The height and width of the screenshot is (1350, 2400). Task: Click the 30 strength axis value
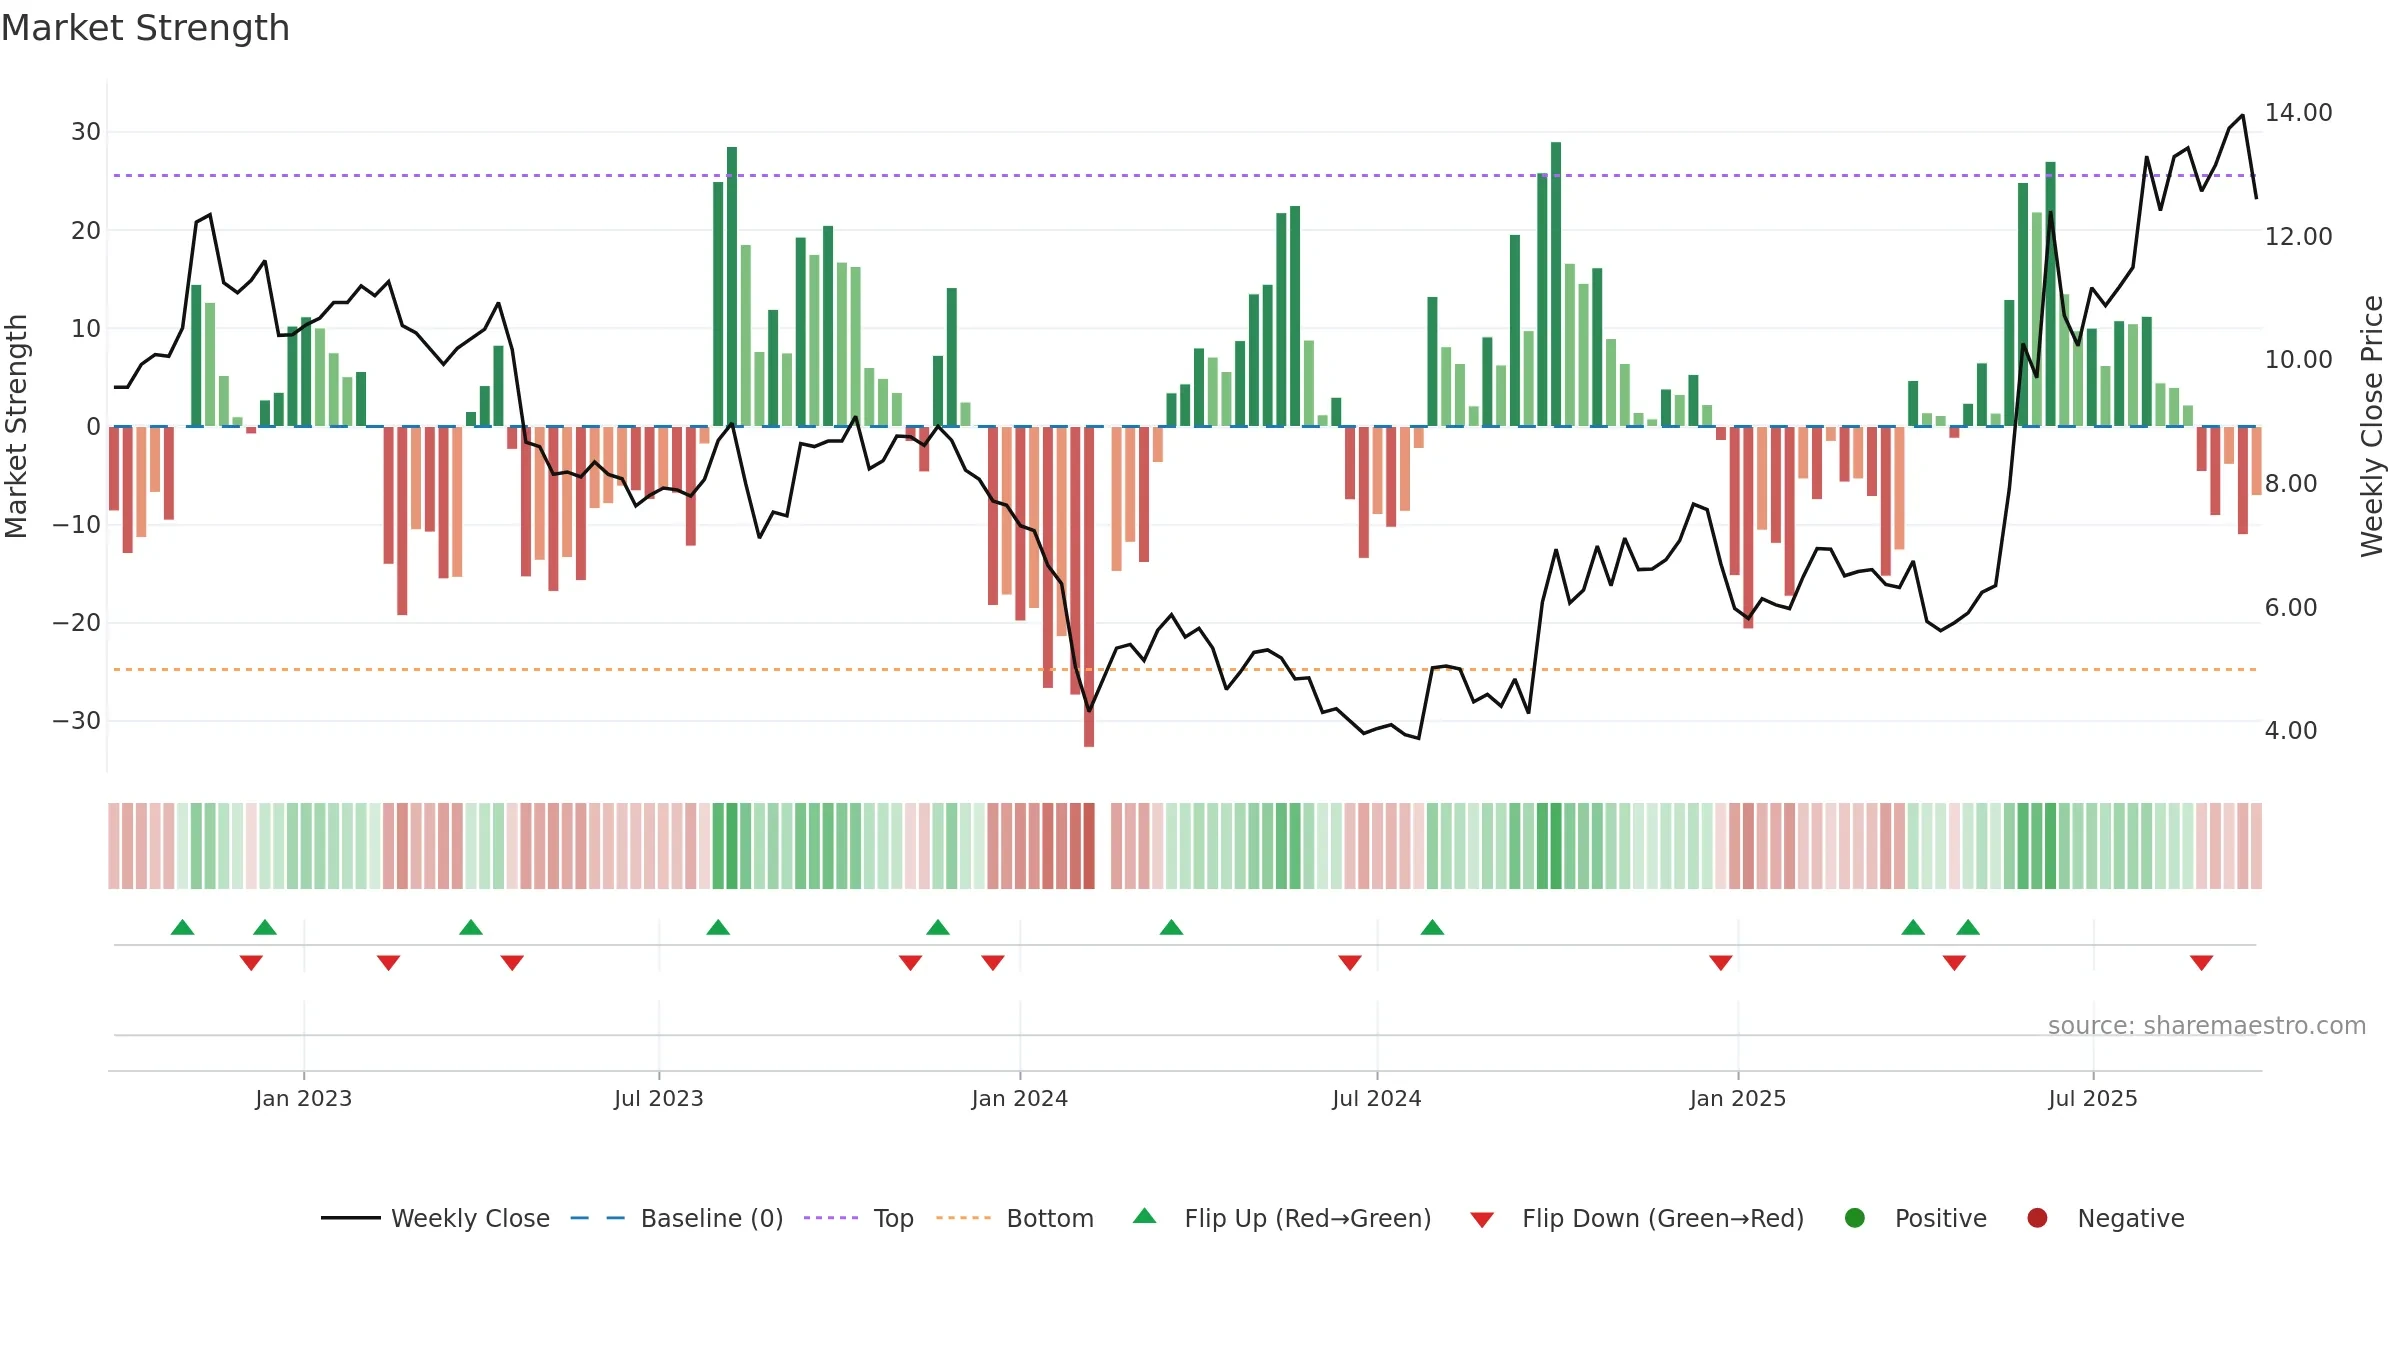86,132
